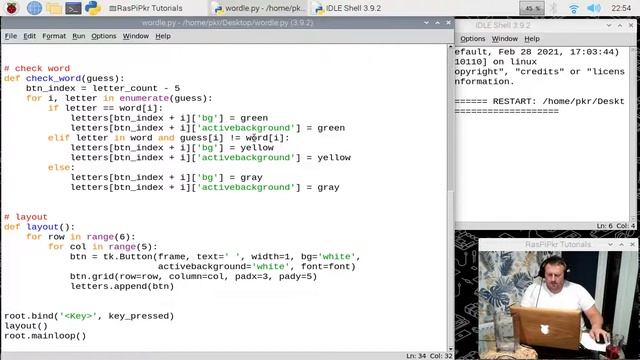Open the Window menu in IDLE Shell
Screen dimensions: 640x360
(504, 39)
